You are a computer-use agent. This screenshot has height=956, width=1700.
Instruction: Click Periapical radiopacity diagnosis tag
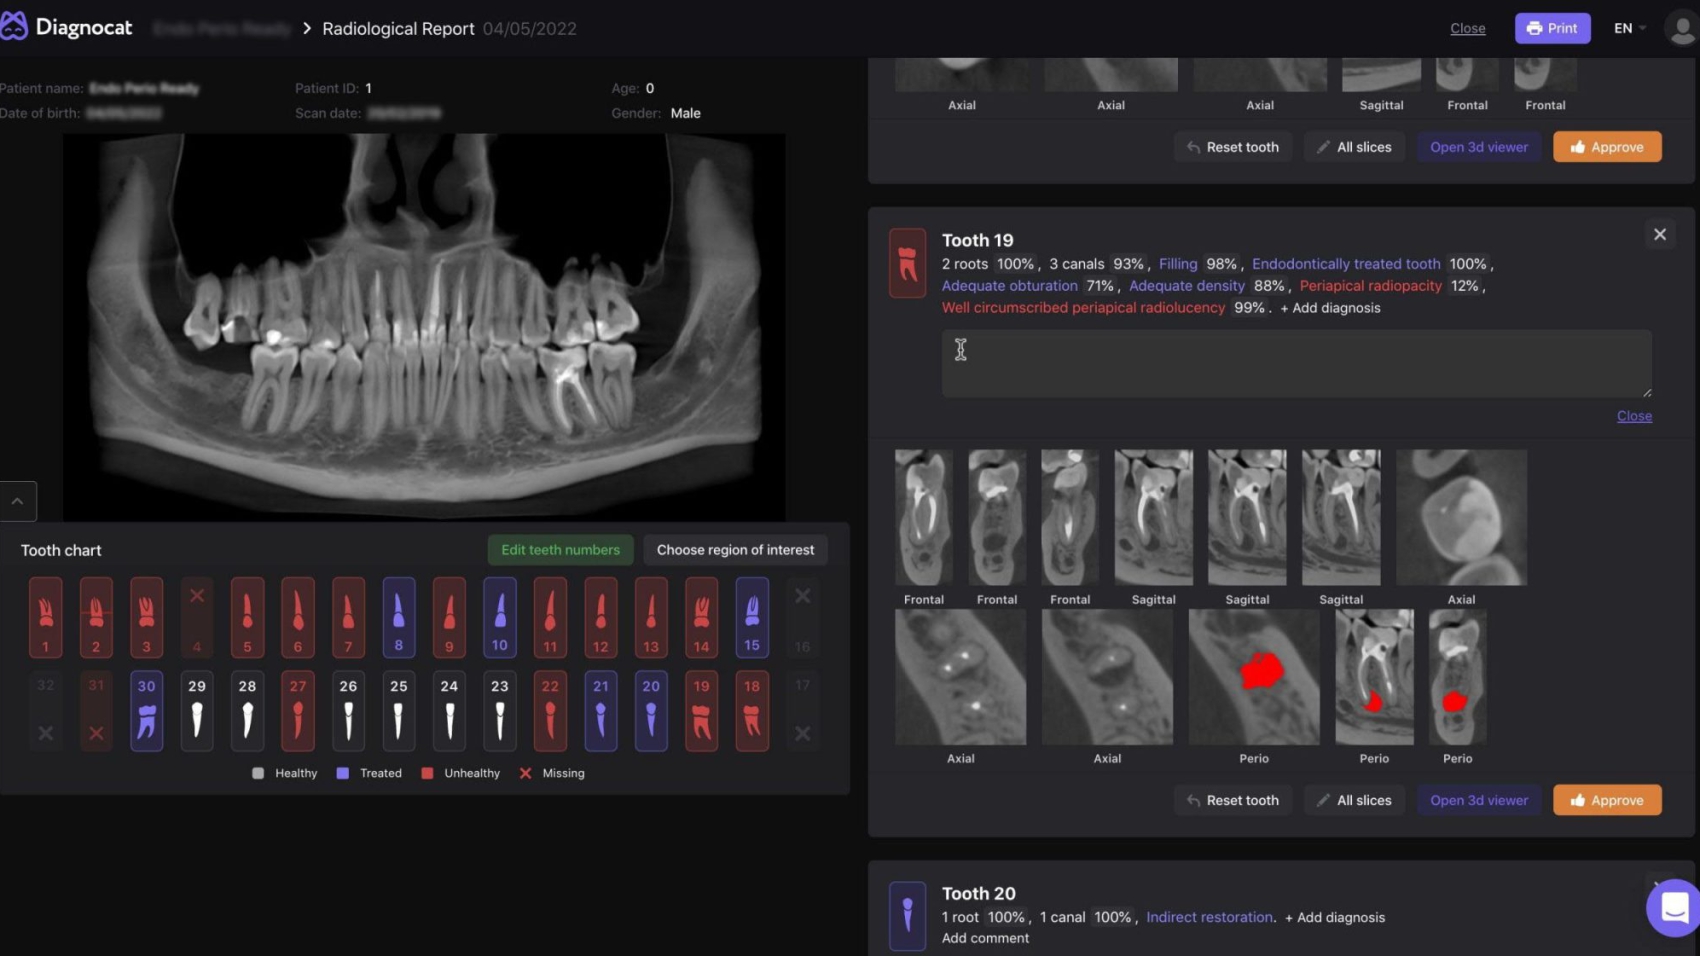coord(1370,286)
